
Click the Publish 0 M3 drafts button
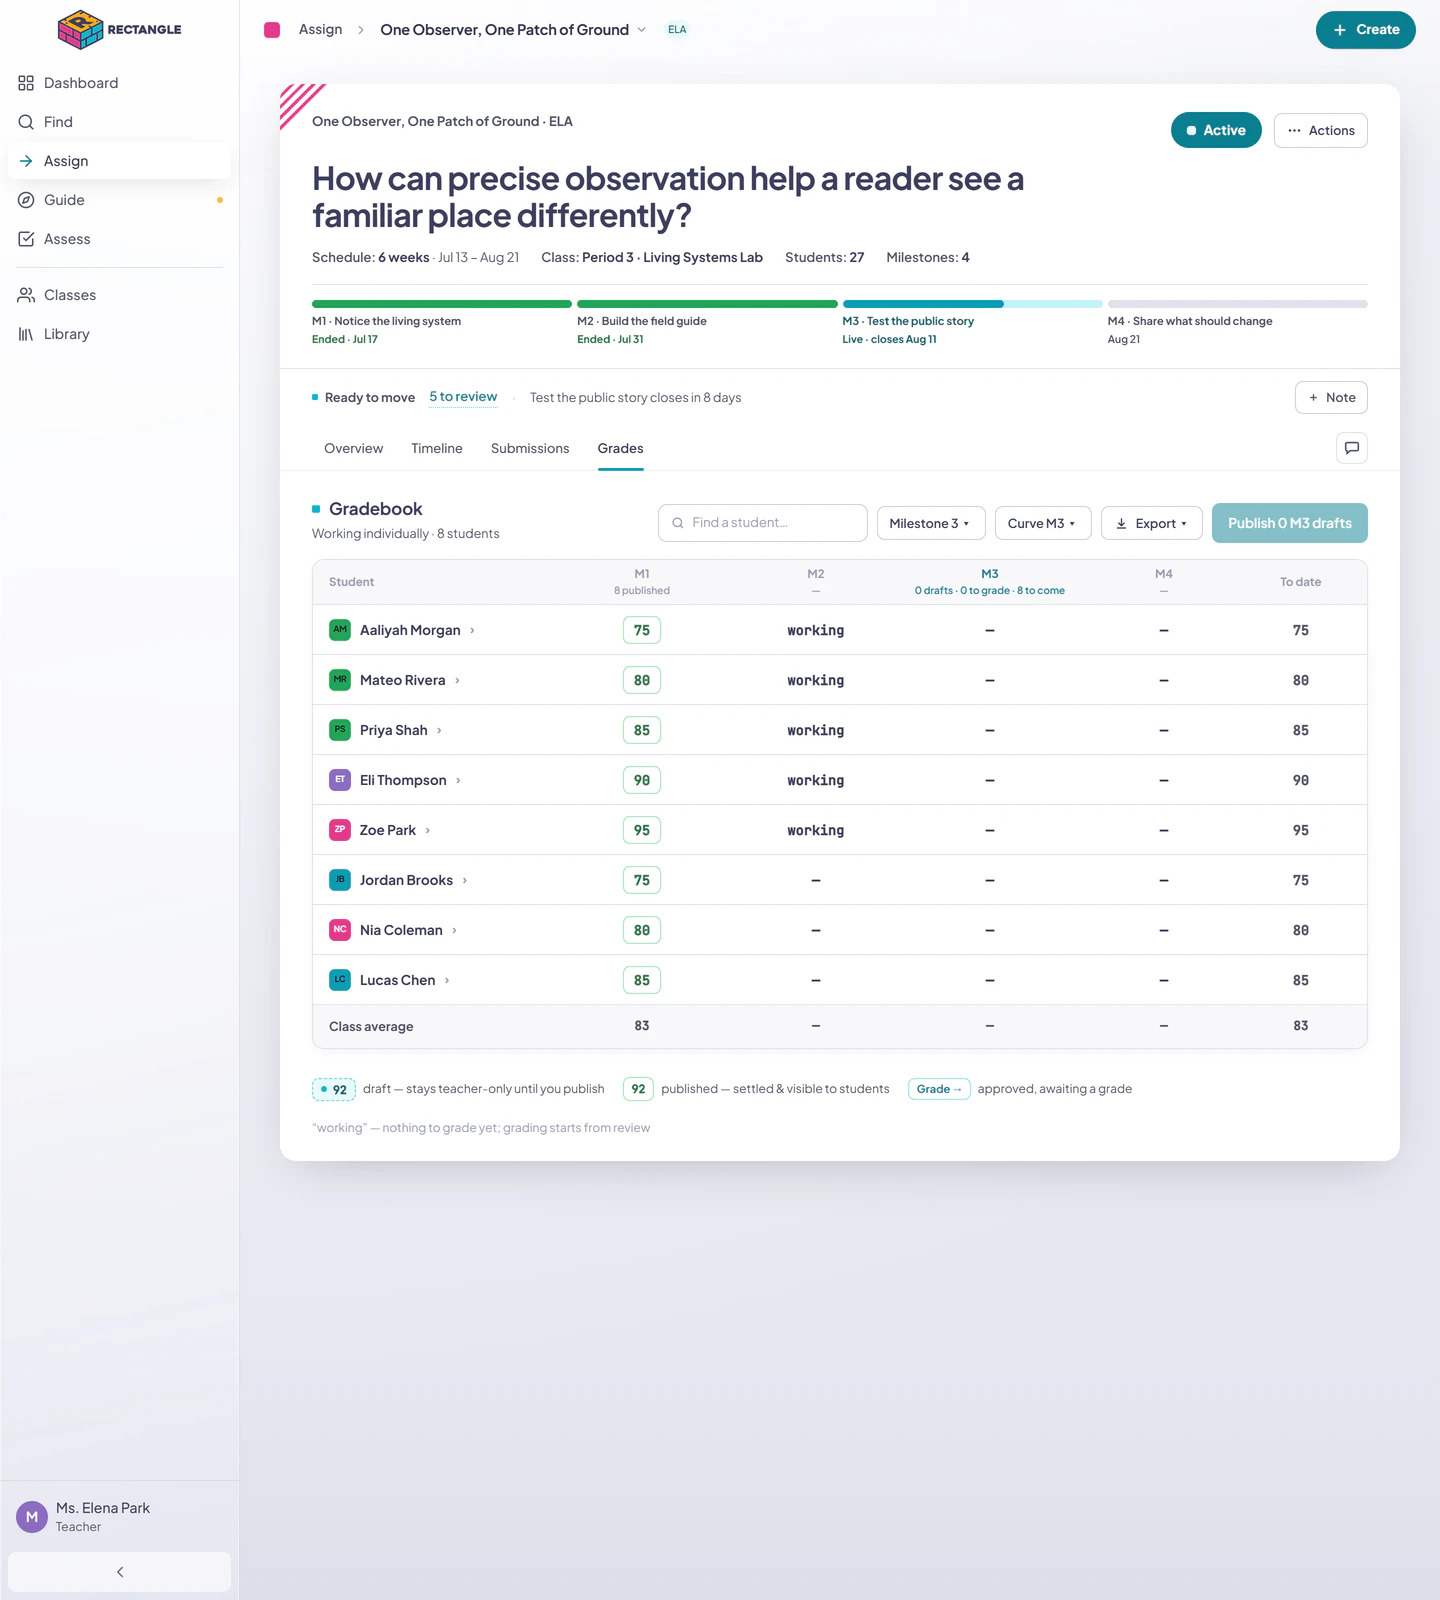coord(1289,523)
